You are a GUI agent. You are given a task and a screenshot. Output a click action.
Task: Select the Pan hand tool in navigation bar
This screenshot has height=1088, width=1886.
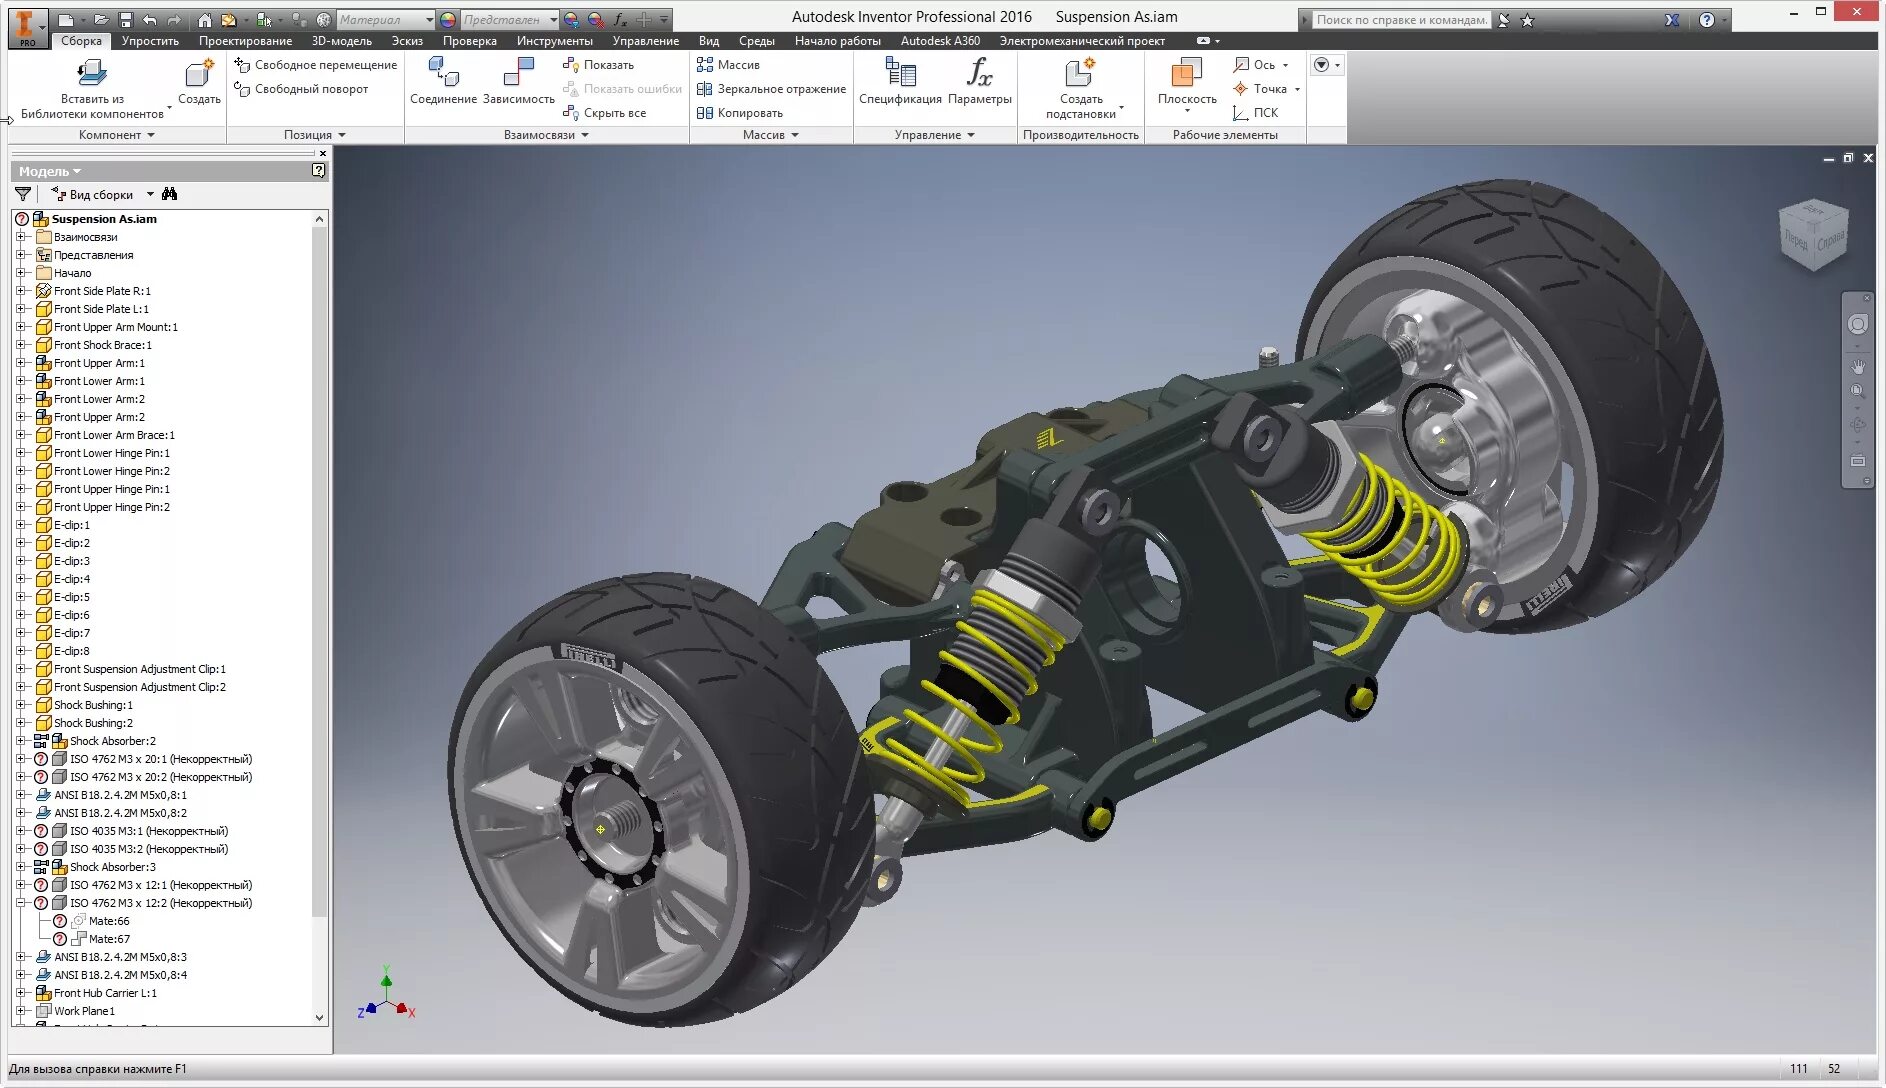point(1858,367)
